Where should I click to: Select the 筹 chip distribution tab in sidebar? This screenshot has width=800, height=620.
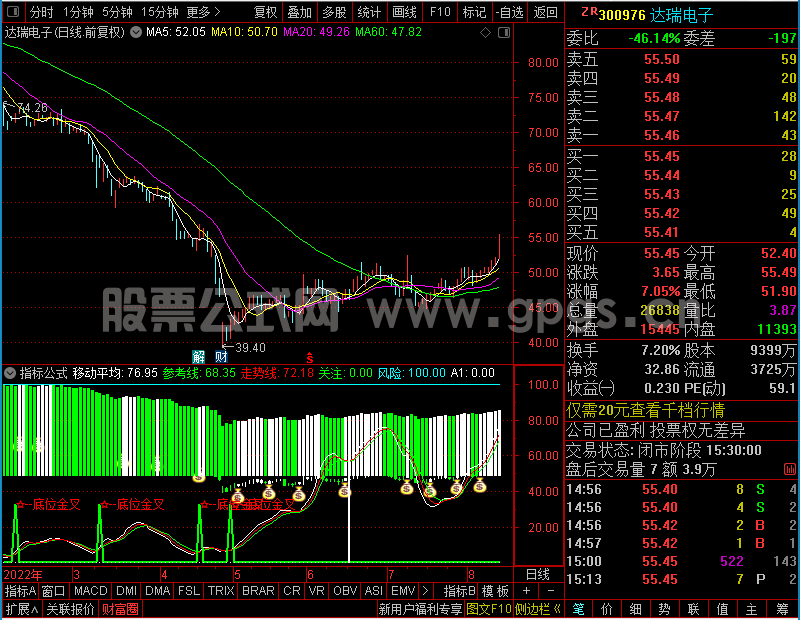point(783,609)
